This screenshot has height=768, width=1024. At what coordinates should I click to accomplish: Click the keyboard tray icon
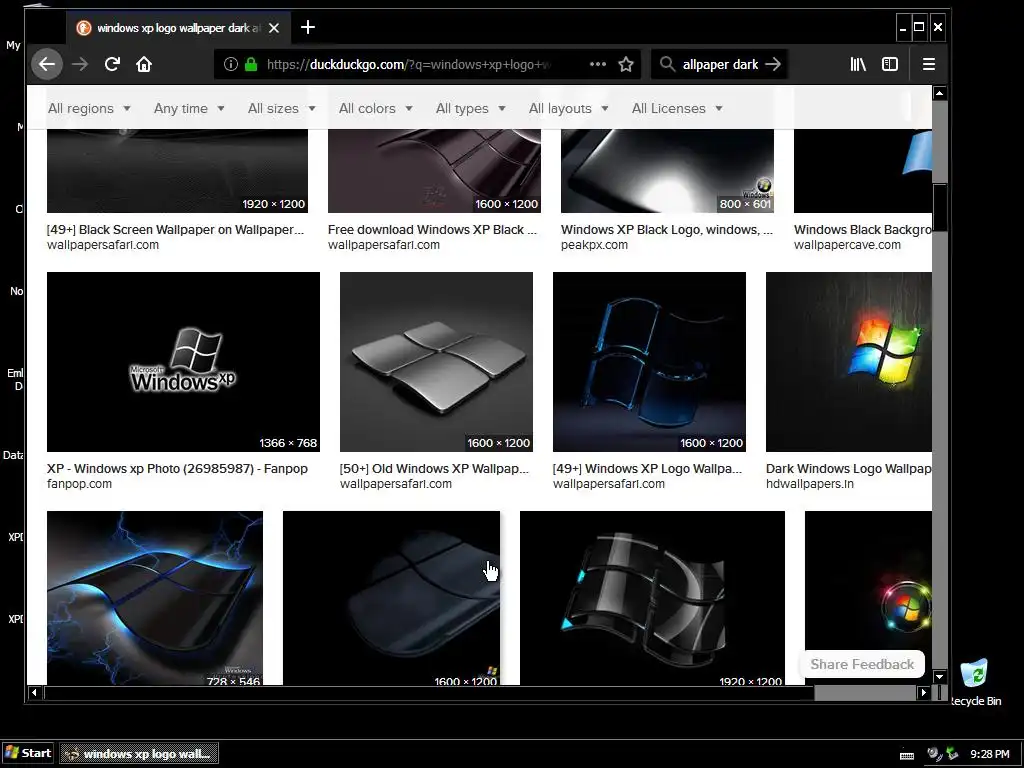906,755
